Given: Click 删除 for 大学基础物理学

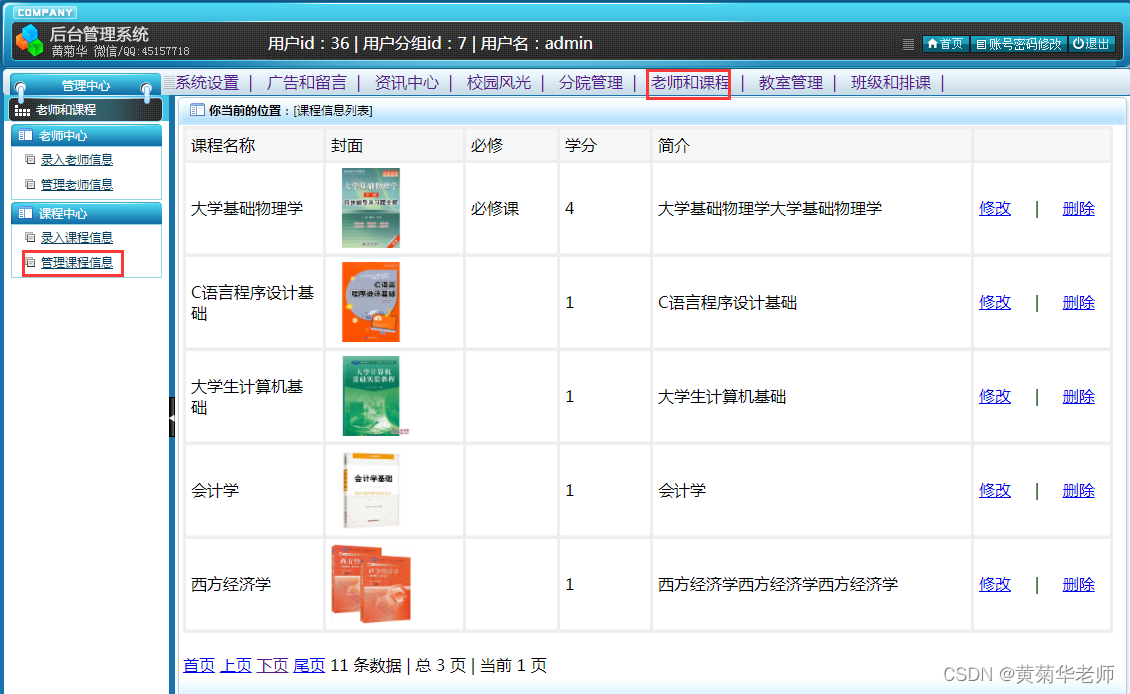Looking at the screenshot, I should 1078,208.
